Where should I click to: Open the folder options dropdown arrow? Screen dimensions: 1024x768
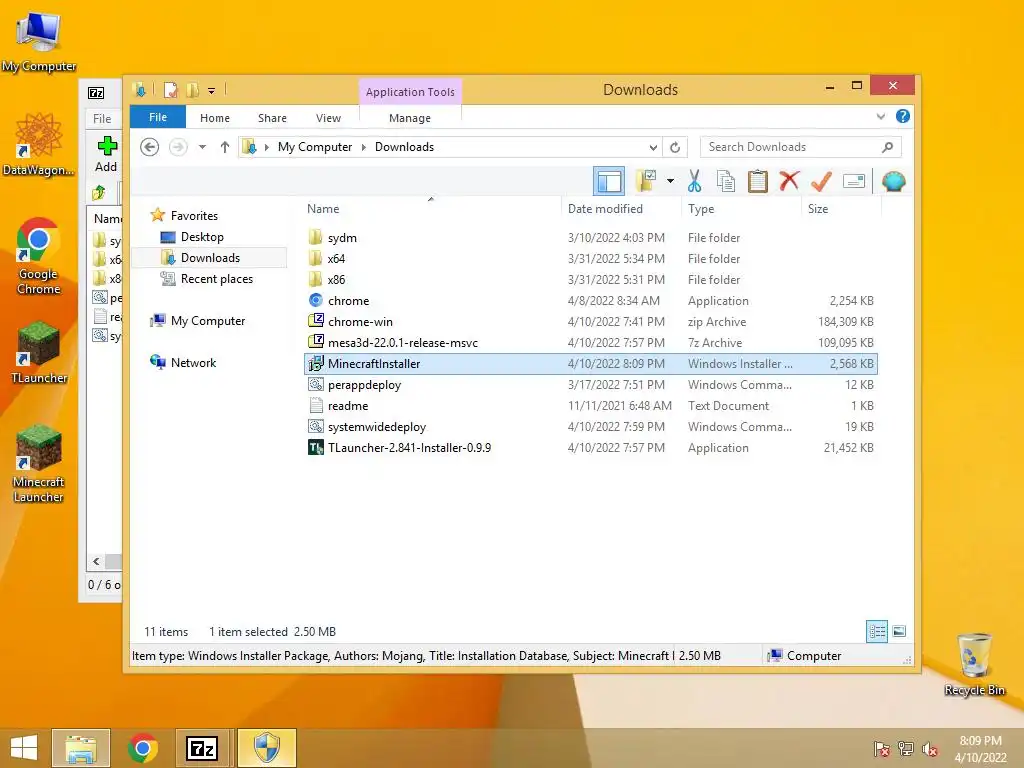(x=670, y=181)
